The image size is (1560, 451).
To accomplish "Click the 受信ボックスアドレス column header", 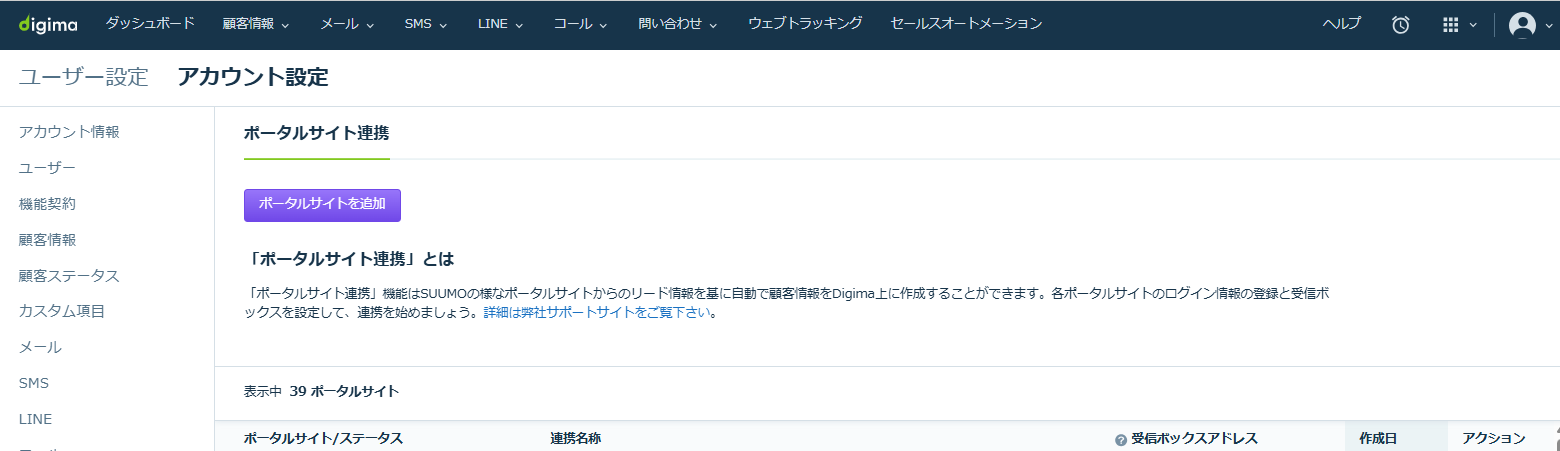I will [x=1194, y=438].
